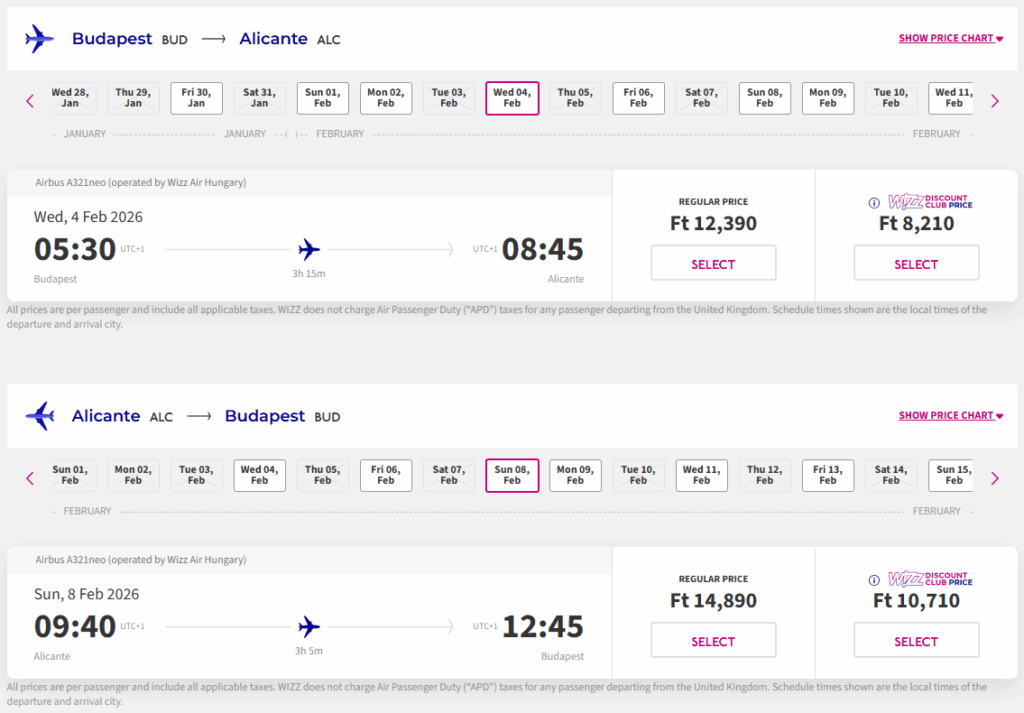The image size is (1024, 713).
Task: Select Wizz Discount Club price Ft 8,210
Action: [x=916, y=264]
